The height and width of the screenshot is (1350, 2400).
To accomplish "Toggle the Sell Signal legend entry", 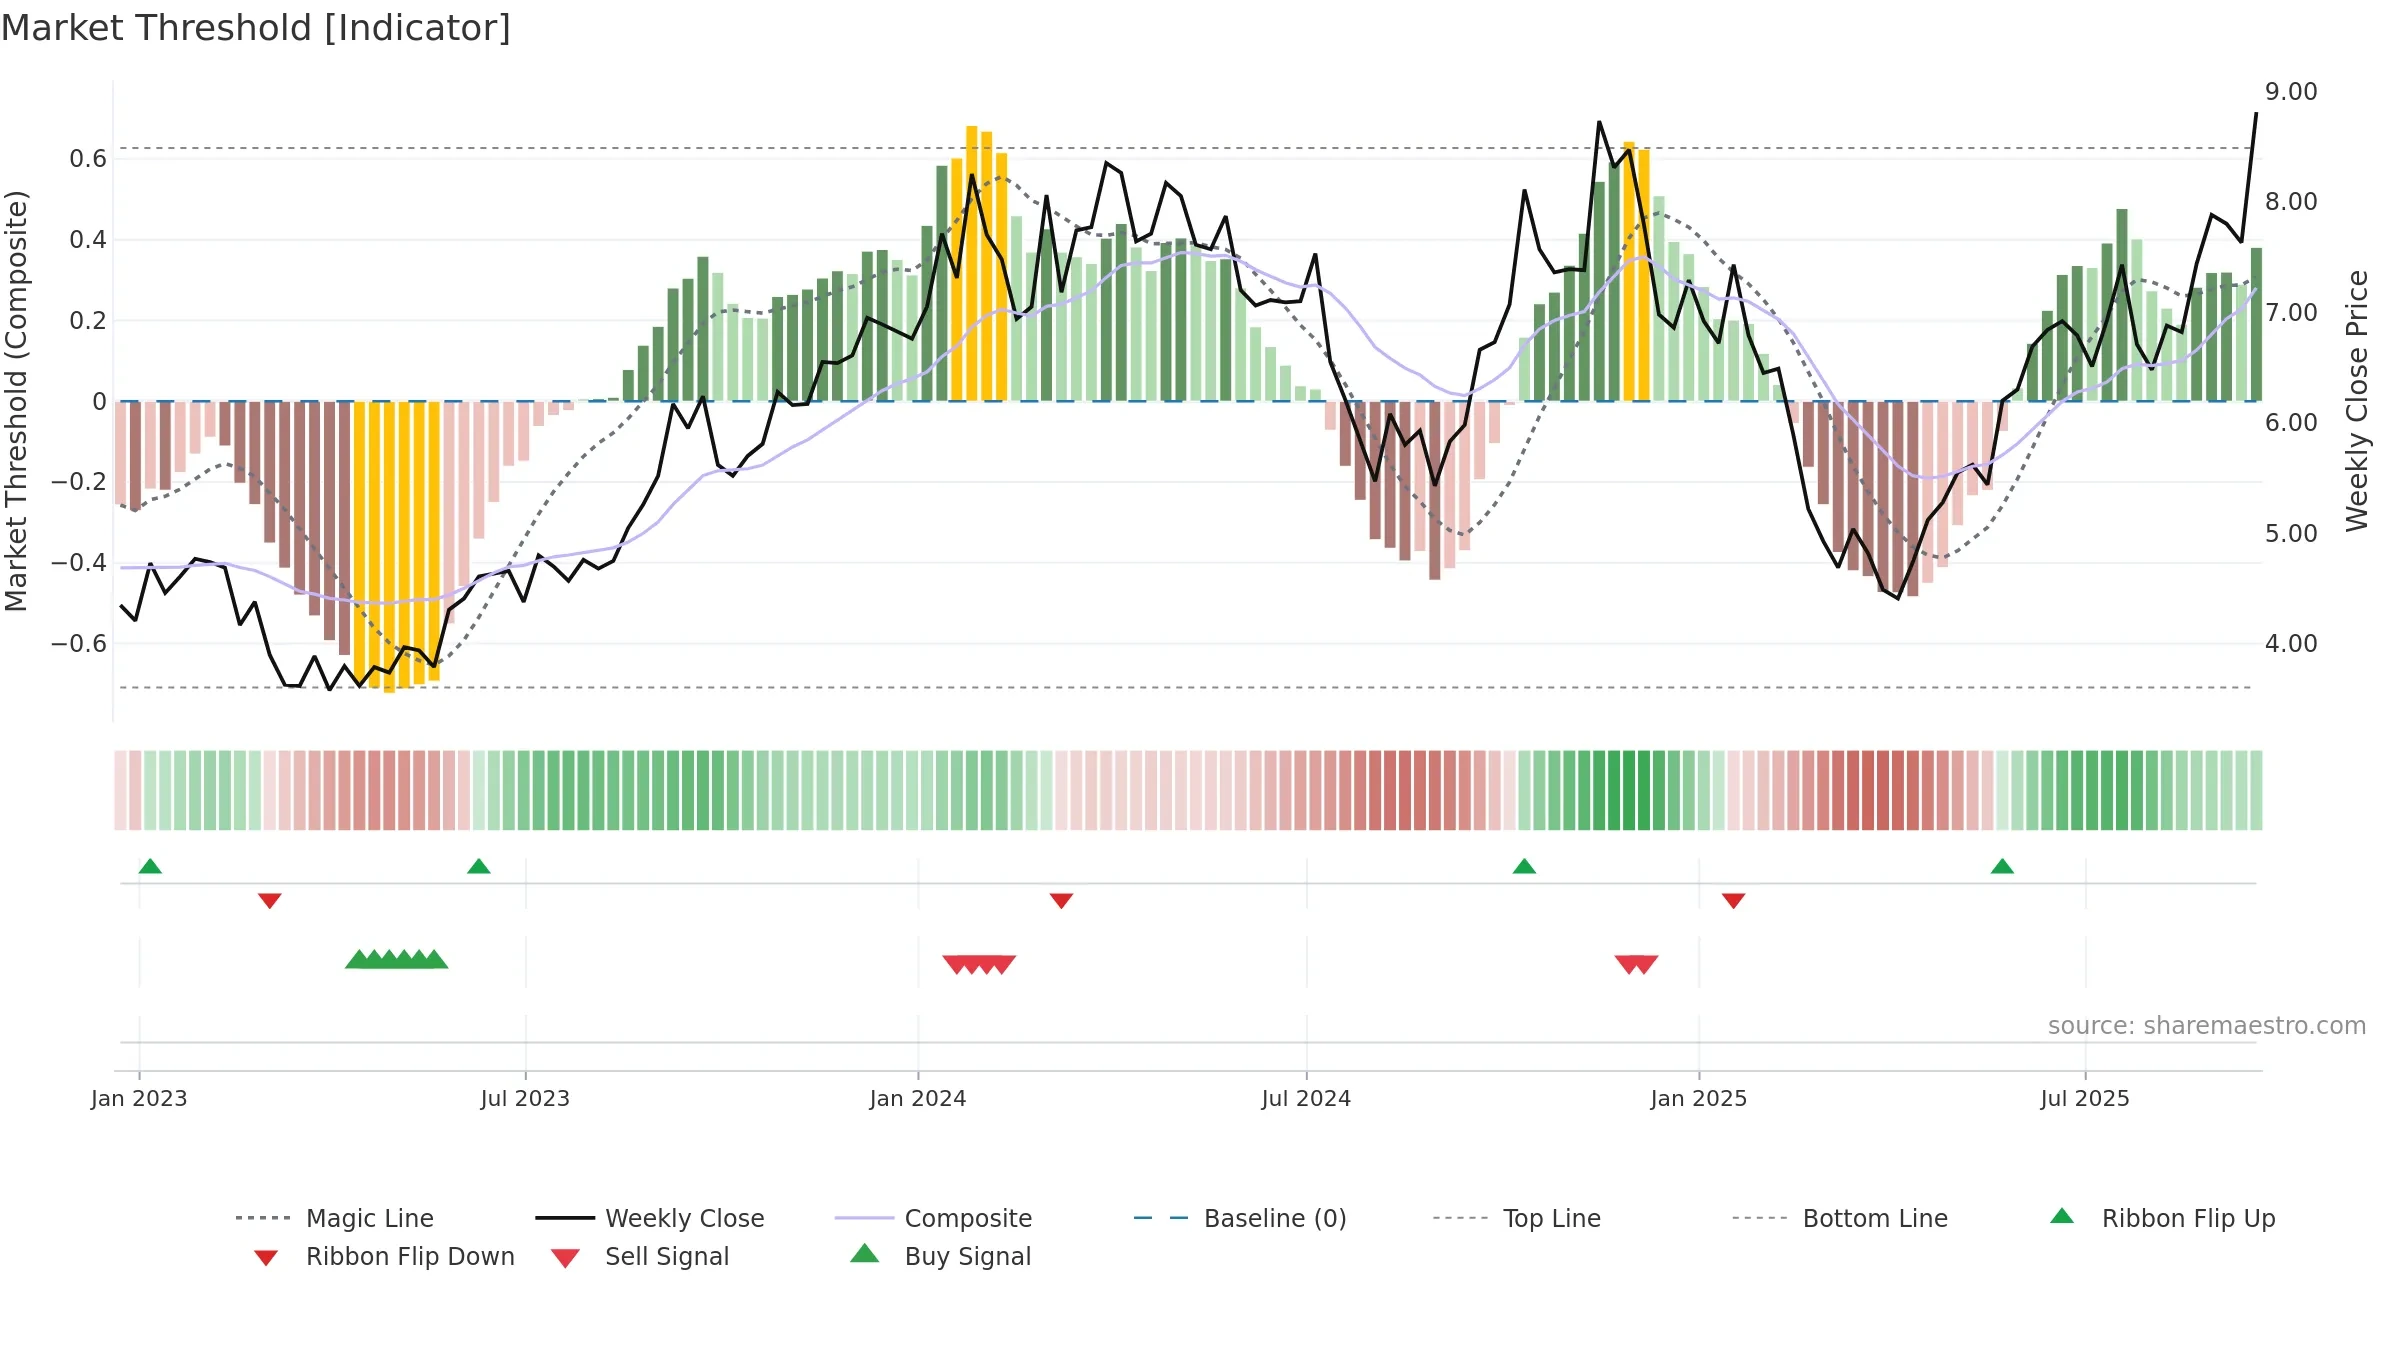I will (x=640, y=1256).
